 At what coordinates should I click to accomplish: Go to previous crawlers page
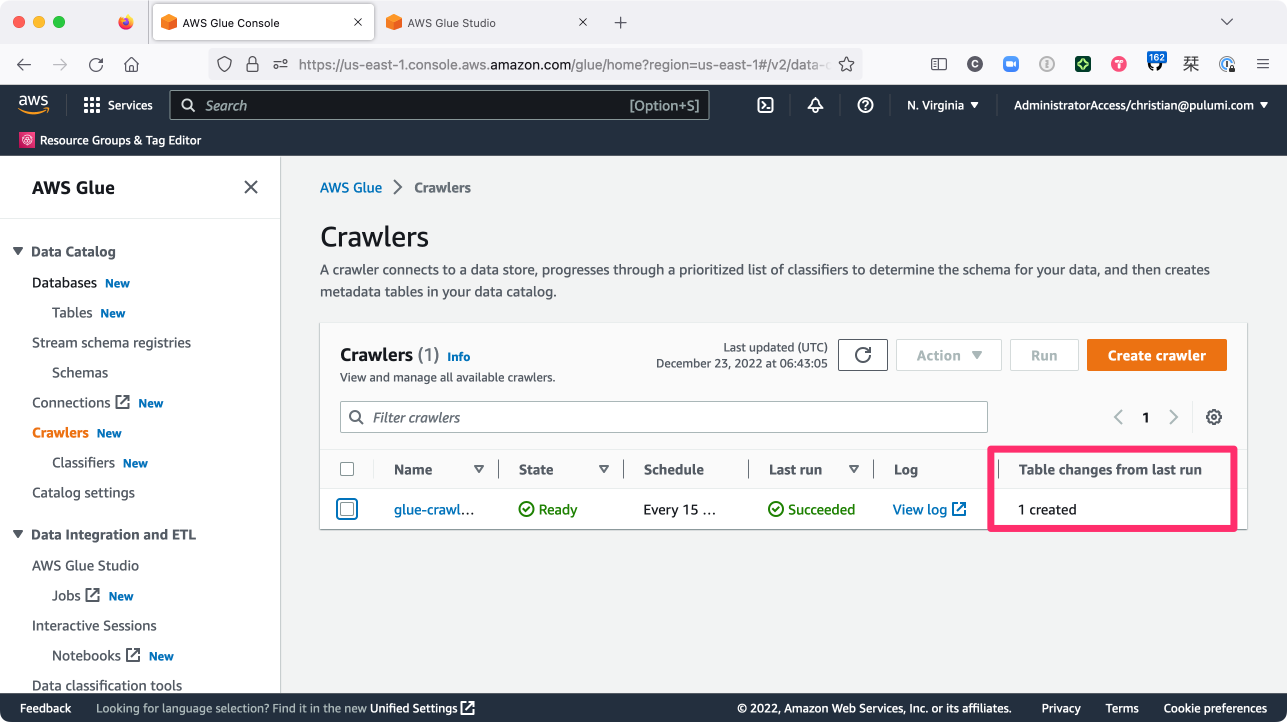pyautogui.click(x=1118, y=417)
